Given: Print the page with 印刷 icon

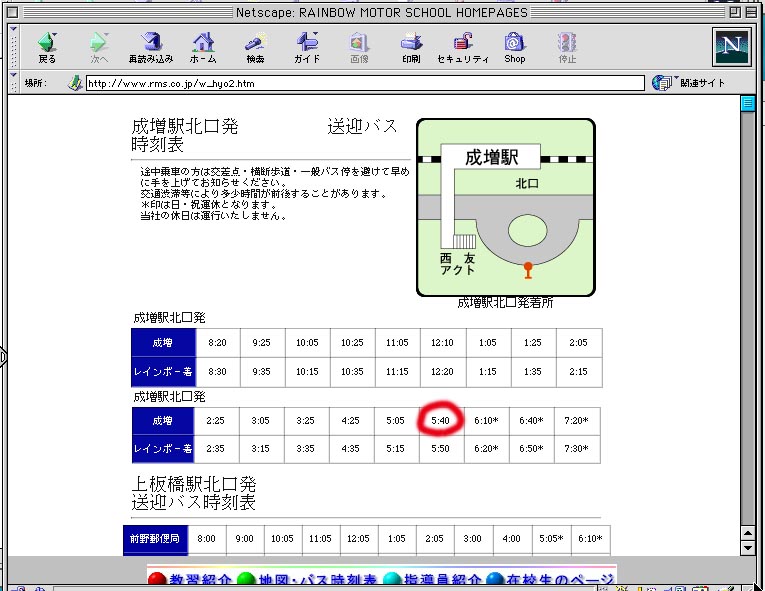Looking at the screenshot, I should (411, 47).
